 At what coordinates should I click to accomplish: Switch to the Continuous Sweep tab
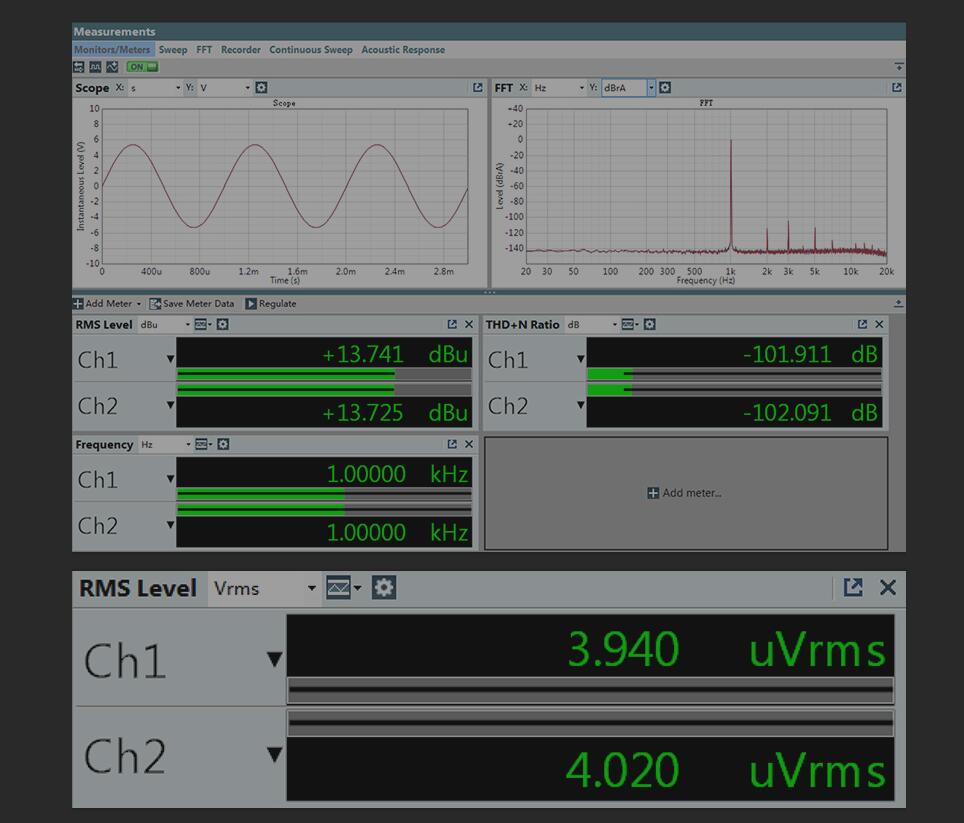coord(310,49)
